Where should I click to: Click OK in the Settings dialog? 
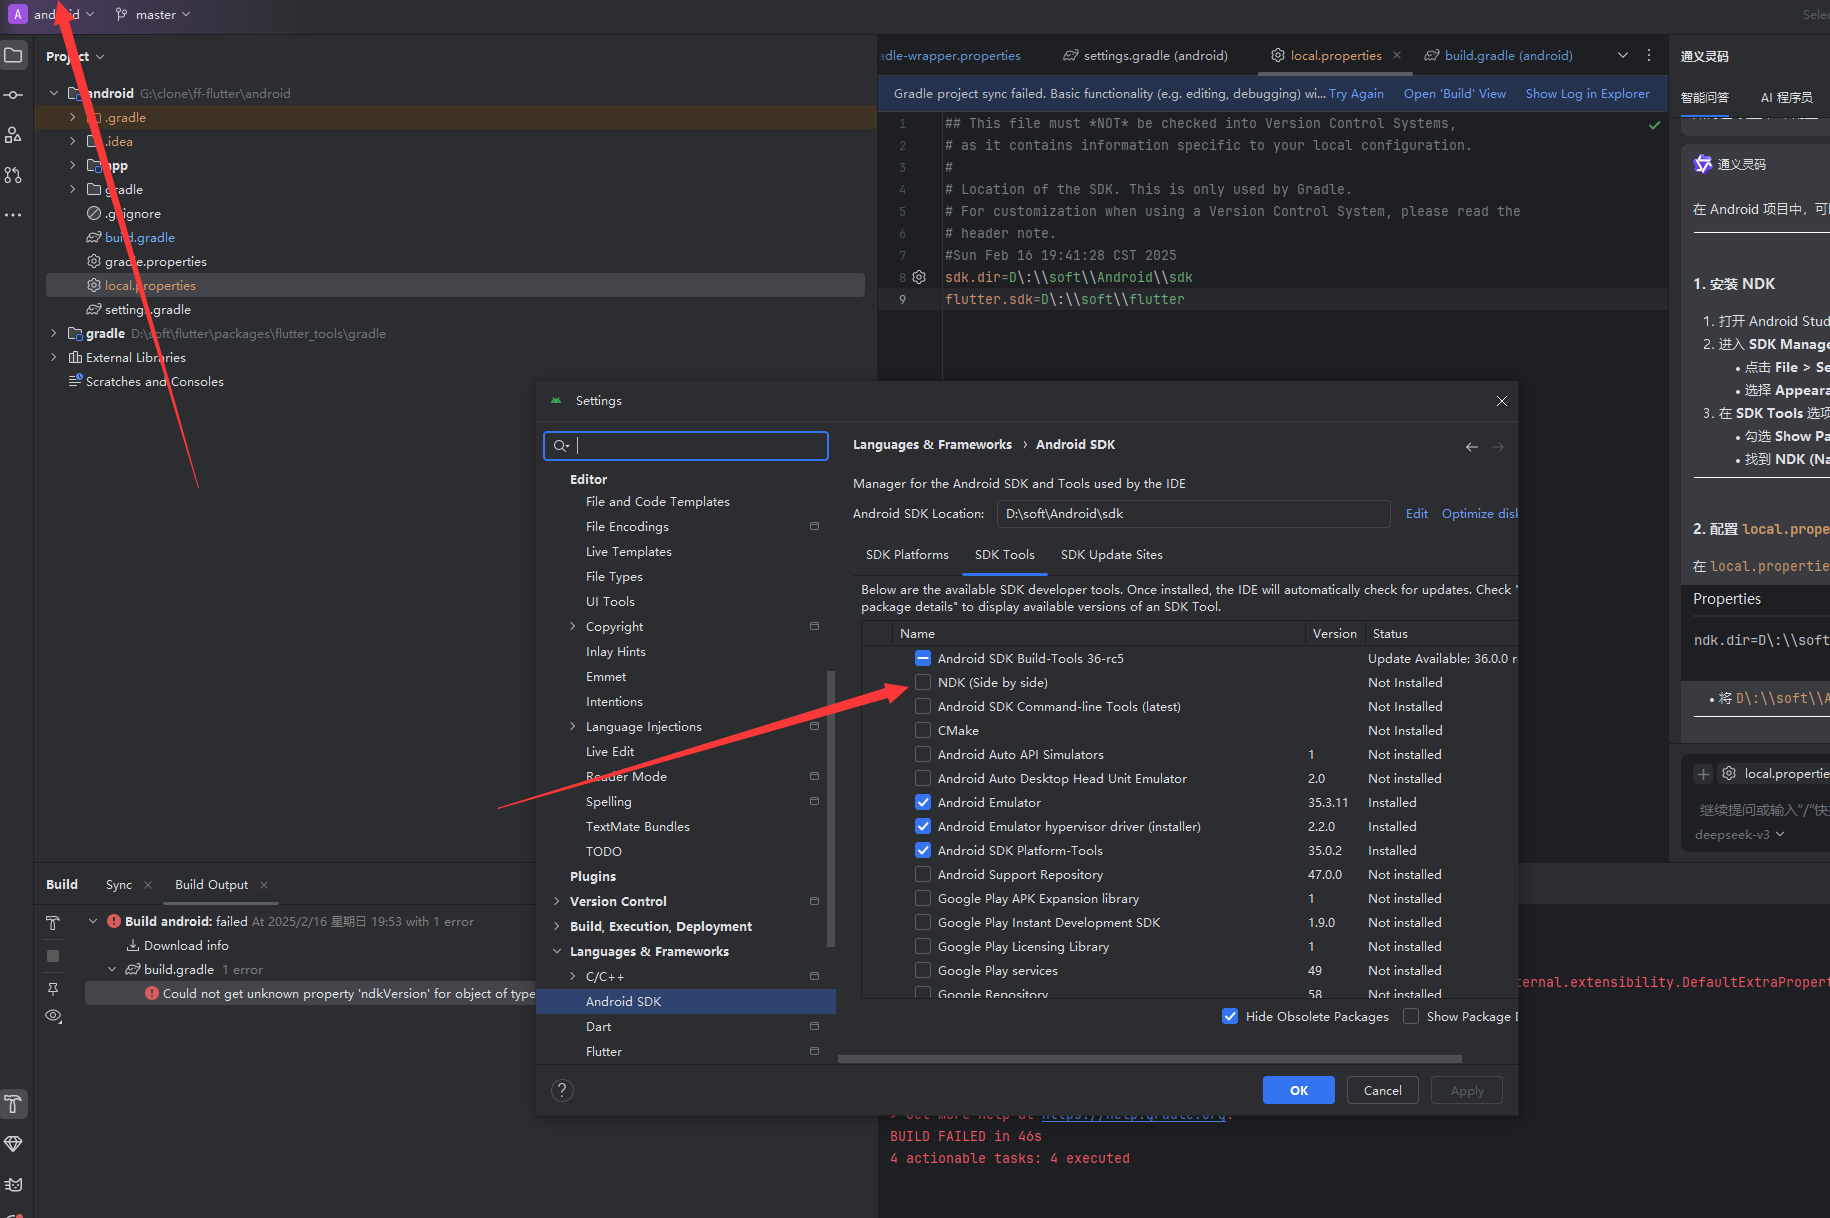pos(1298,1090)
